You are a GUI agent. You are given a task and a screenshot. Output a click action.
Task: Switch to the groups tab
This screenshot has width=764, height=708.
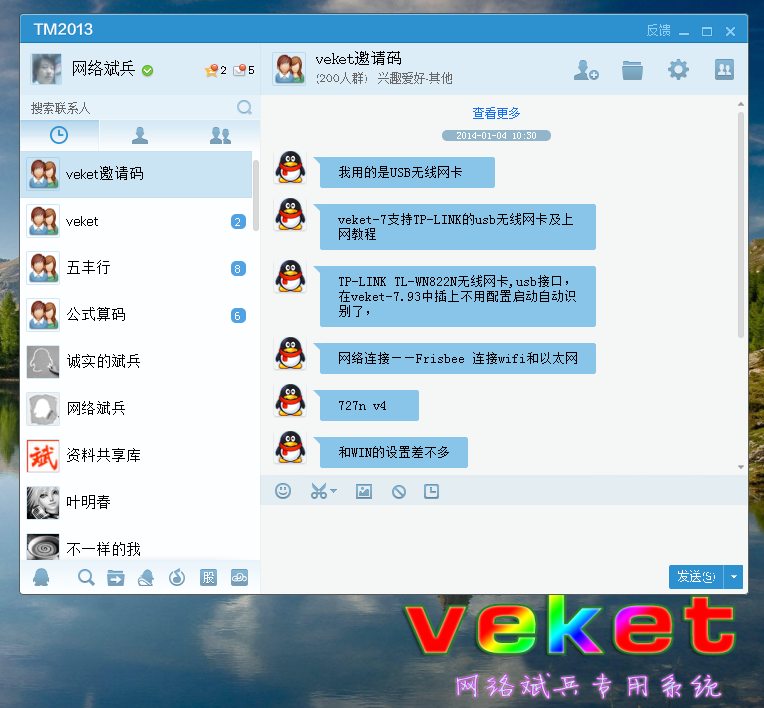pos(220,135)
